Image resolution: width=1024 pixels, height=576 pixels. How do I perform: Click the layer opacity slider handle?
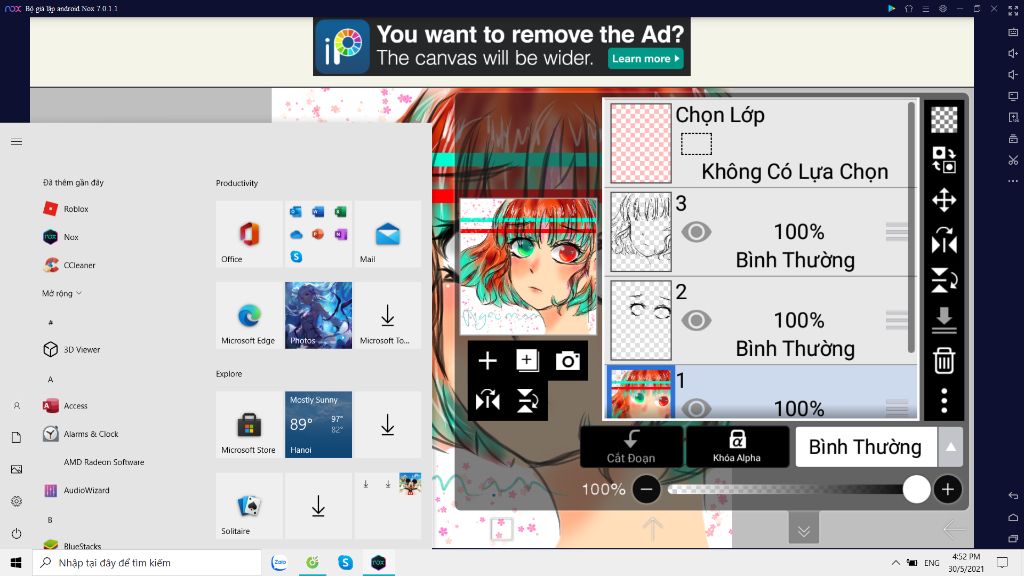pos(916,489)
